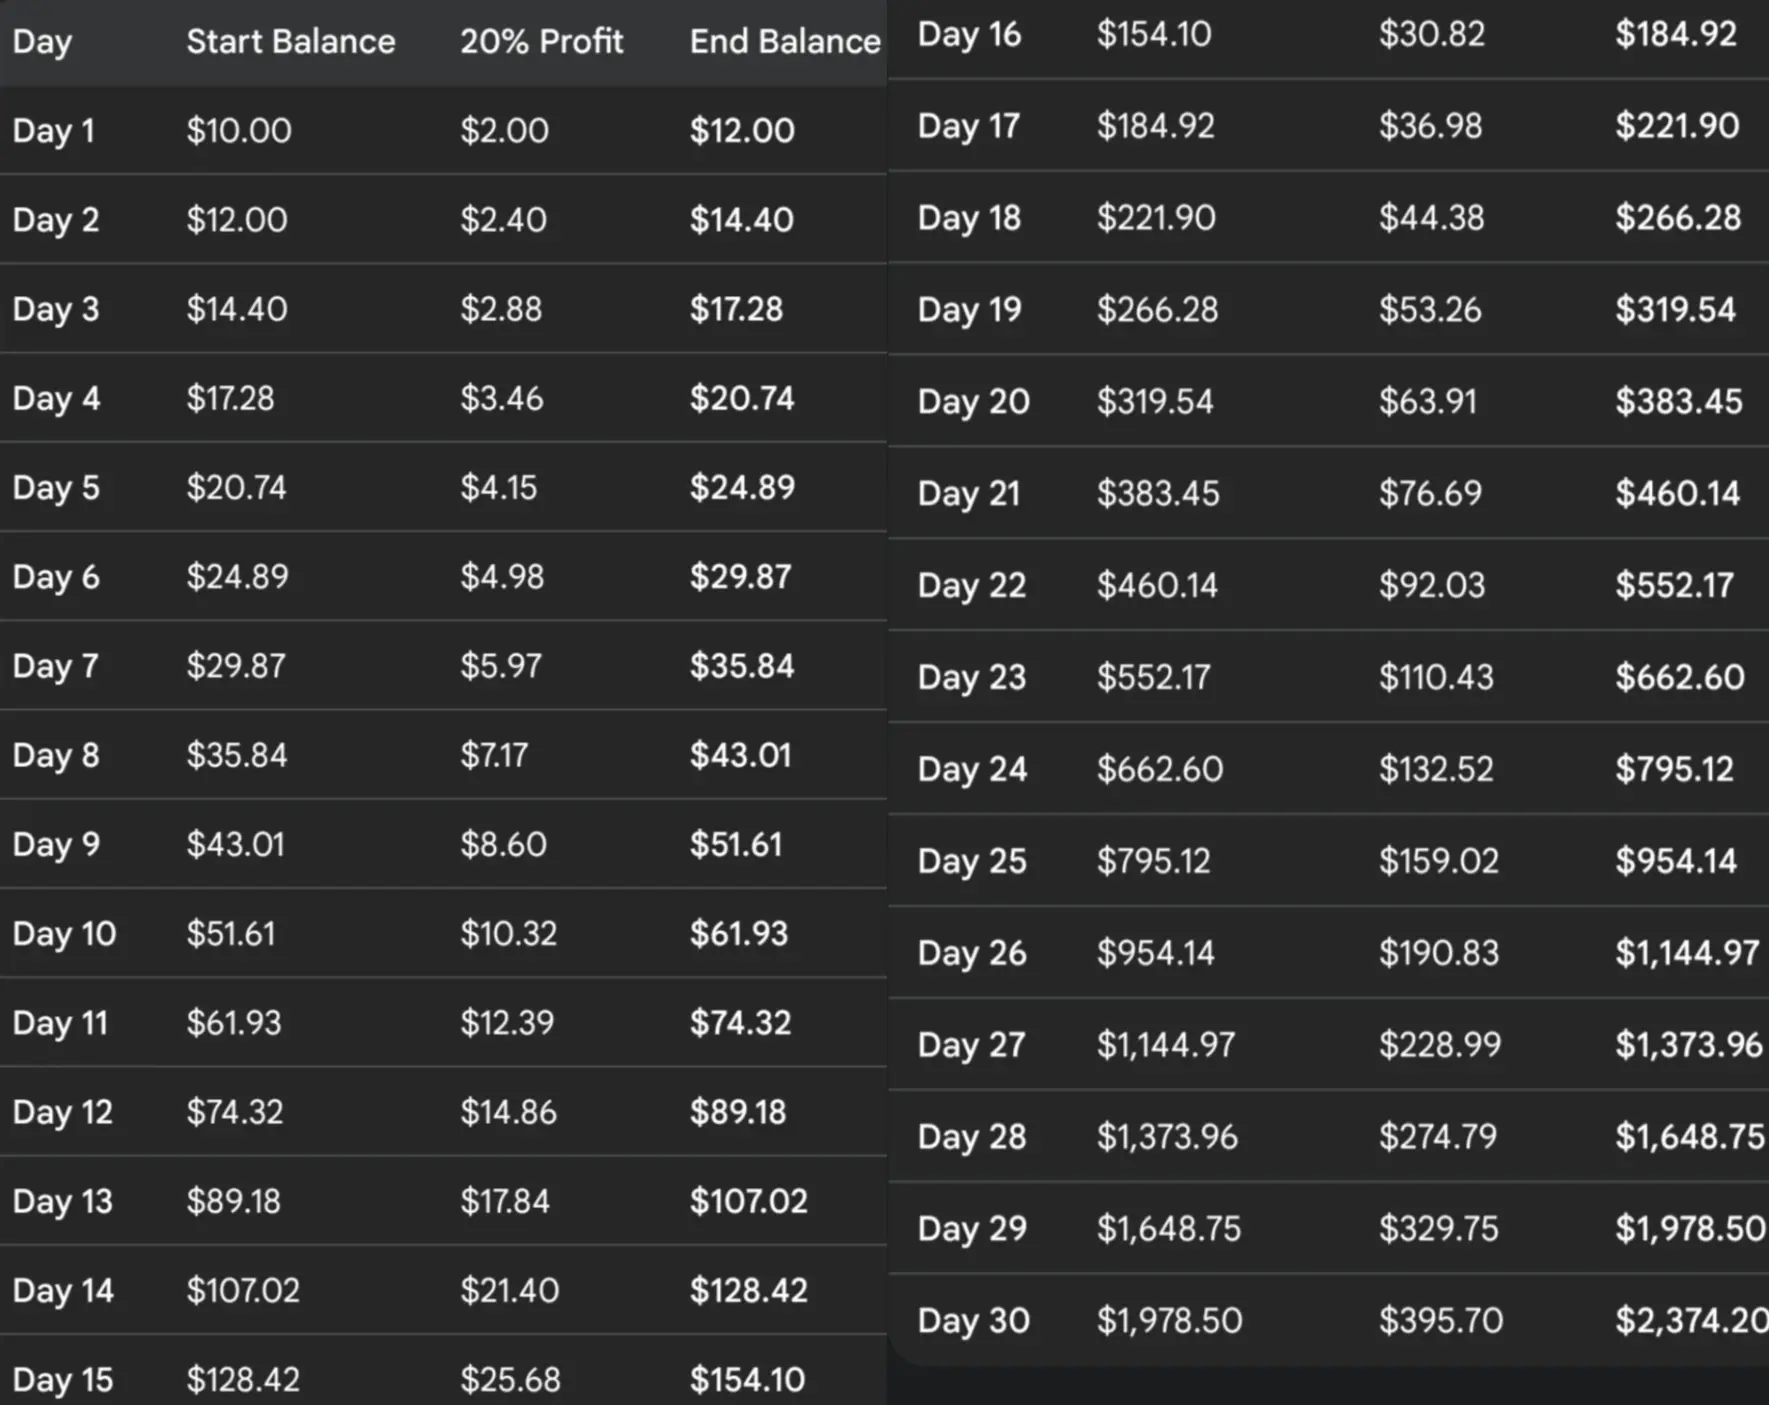Select the Day 10 row label
This screenshot has height=1405, width=1769.
(x=64, y=934)
